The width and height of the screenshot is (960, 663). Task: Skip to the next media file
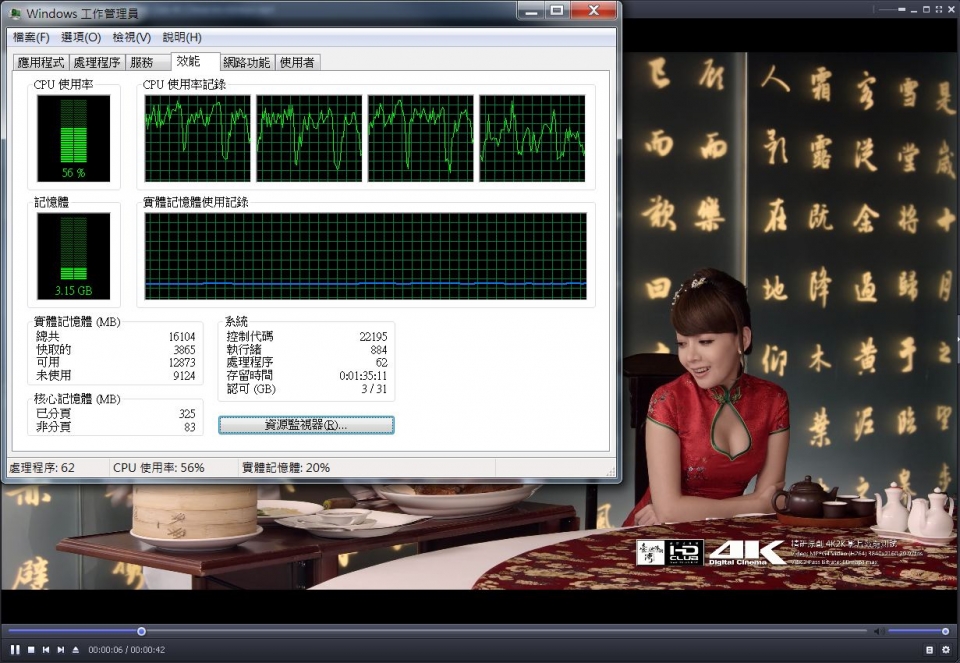[x=60, y=649]
